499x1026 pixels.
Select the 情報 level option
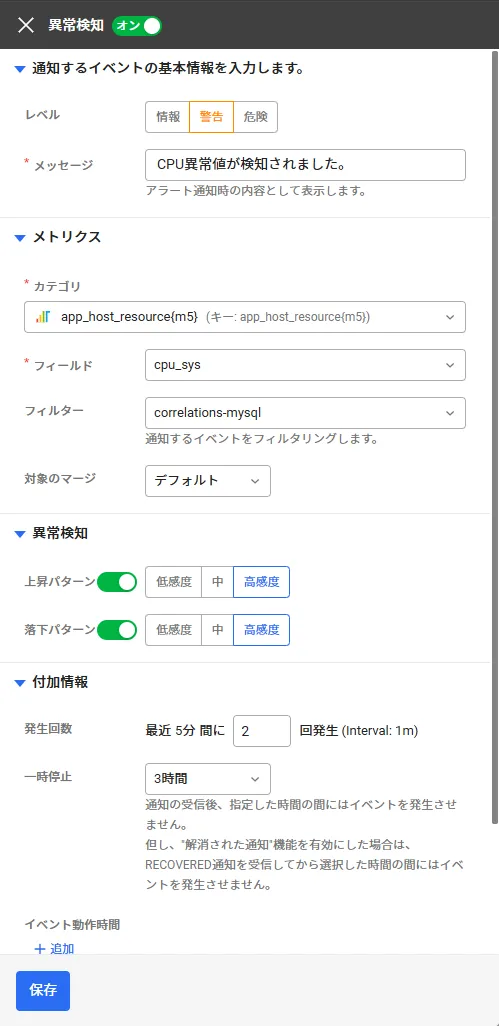pos(168,117)
